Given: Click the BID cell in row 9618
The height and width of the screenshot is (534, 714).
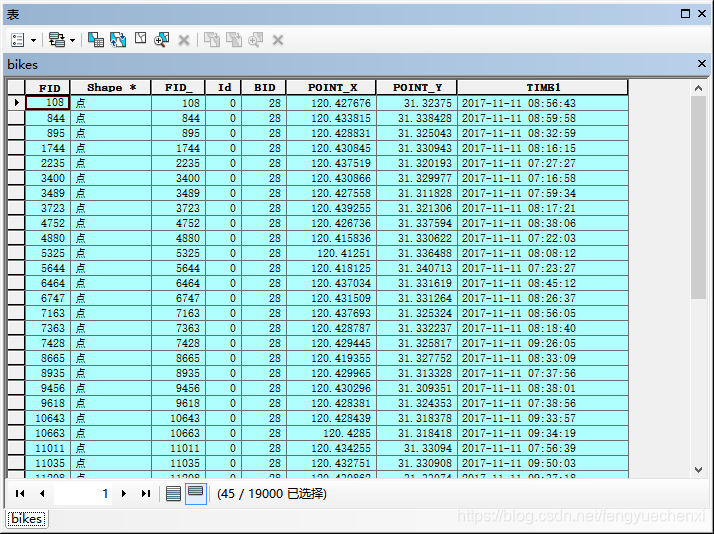Looking at the screenshot, I should [264, 404].
